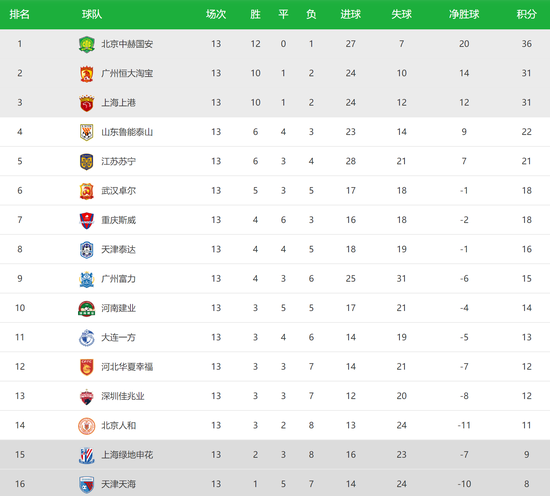The image size is (550, 496).
Task: Click the 排名 column header
Action: (x=20, y=14)
